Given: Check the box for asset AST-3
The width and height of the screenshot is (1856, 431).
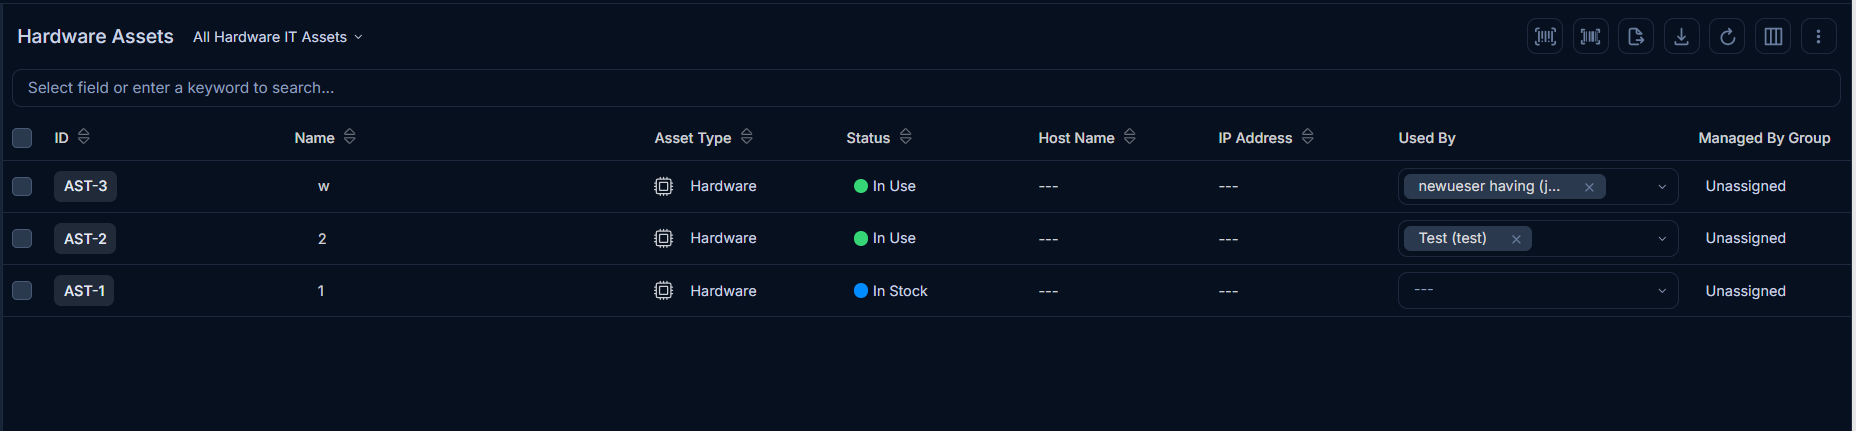Looking at the screenshot, I should [x=22, y=186].
